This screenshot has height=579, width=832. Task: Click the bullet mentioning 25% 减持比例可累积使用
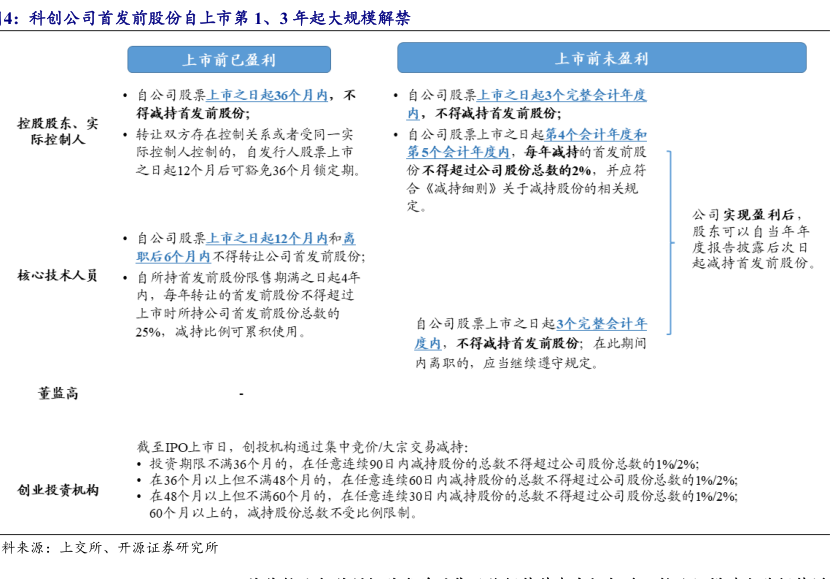coord(247,304)
